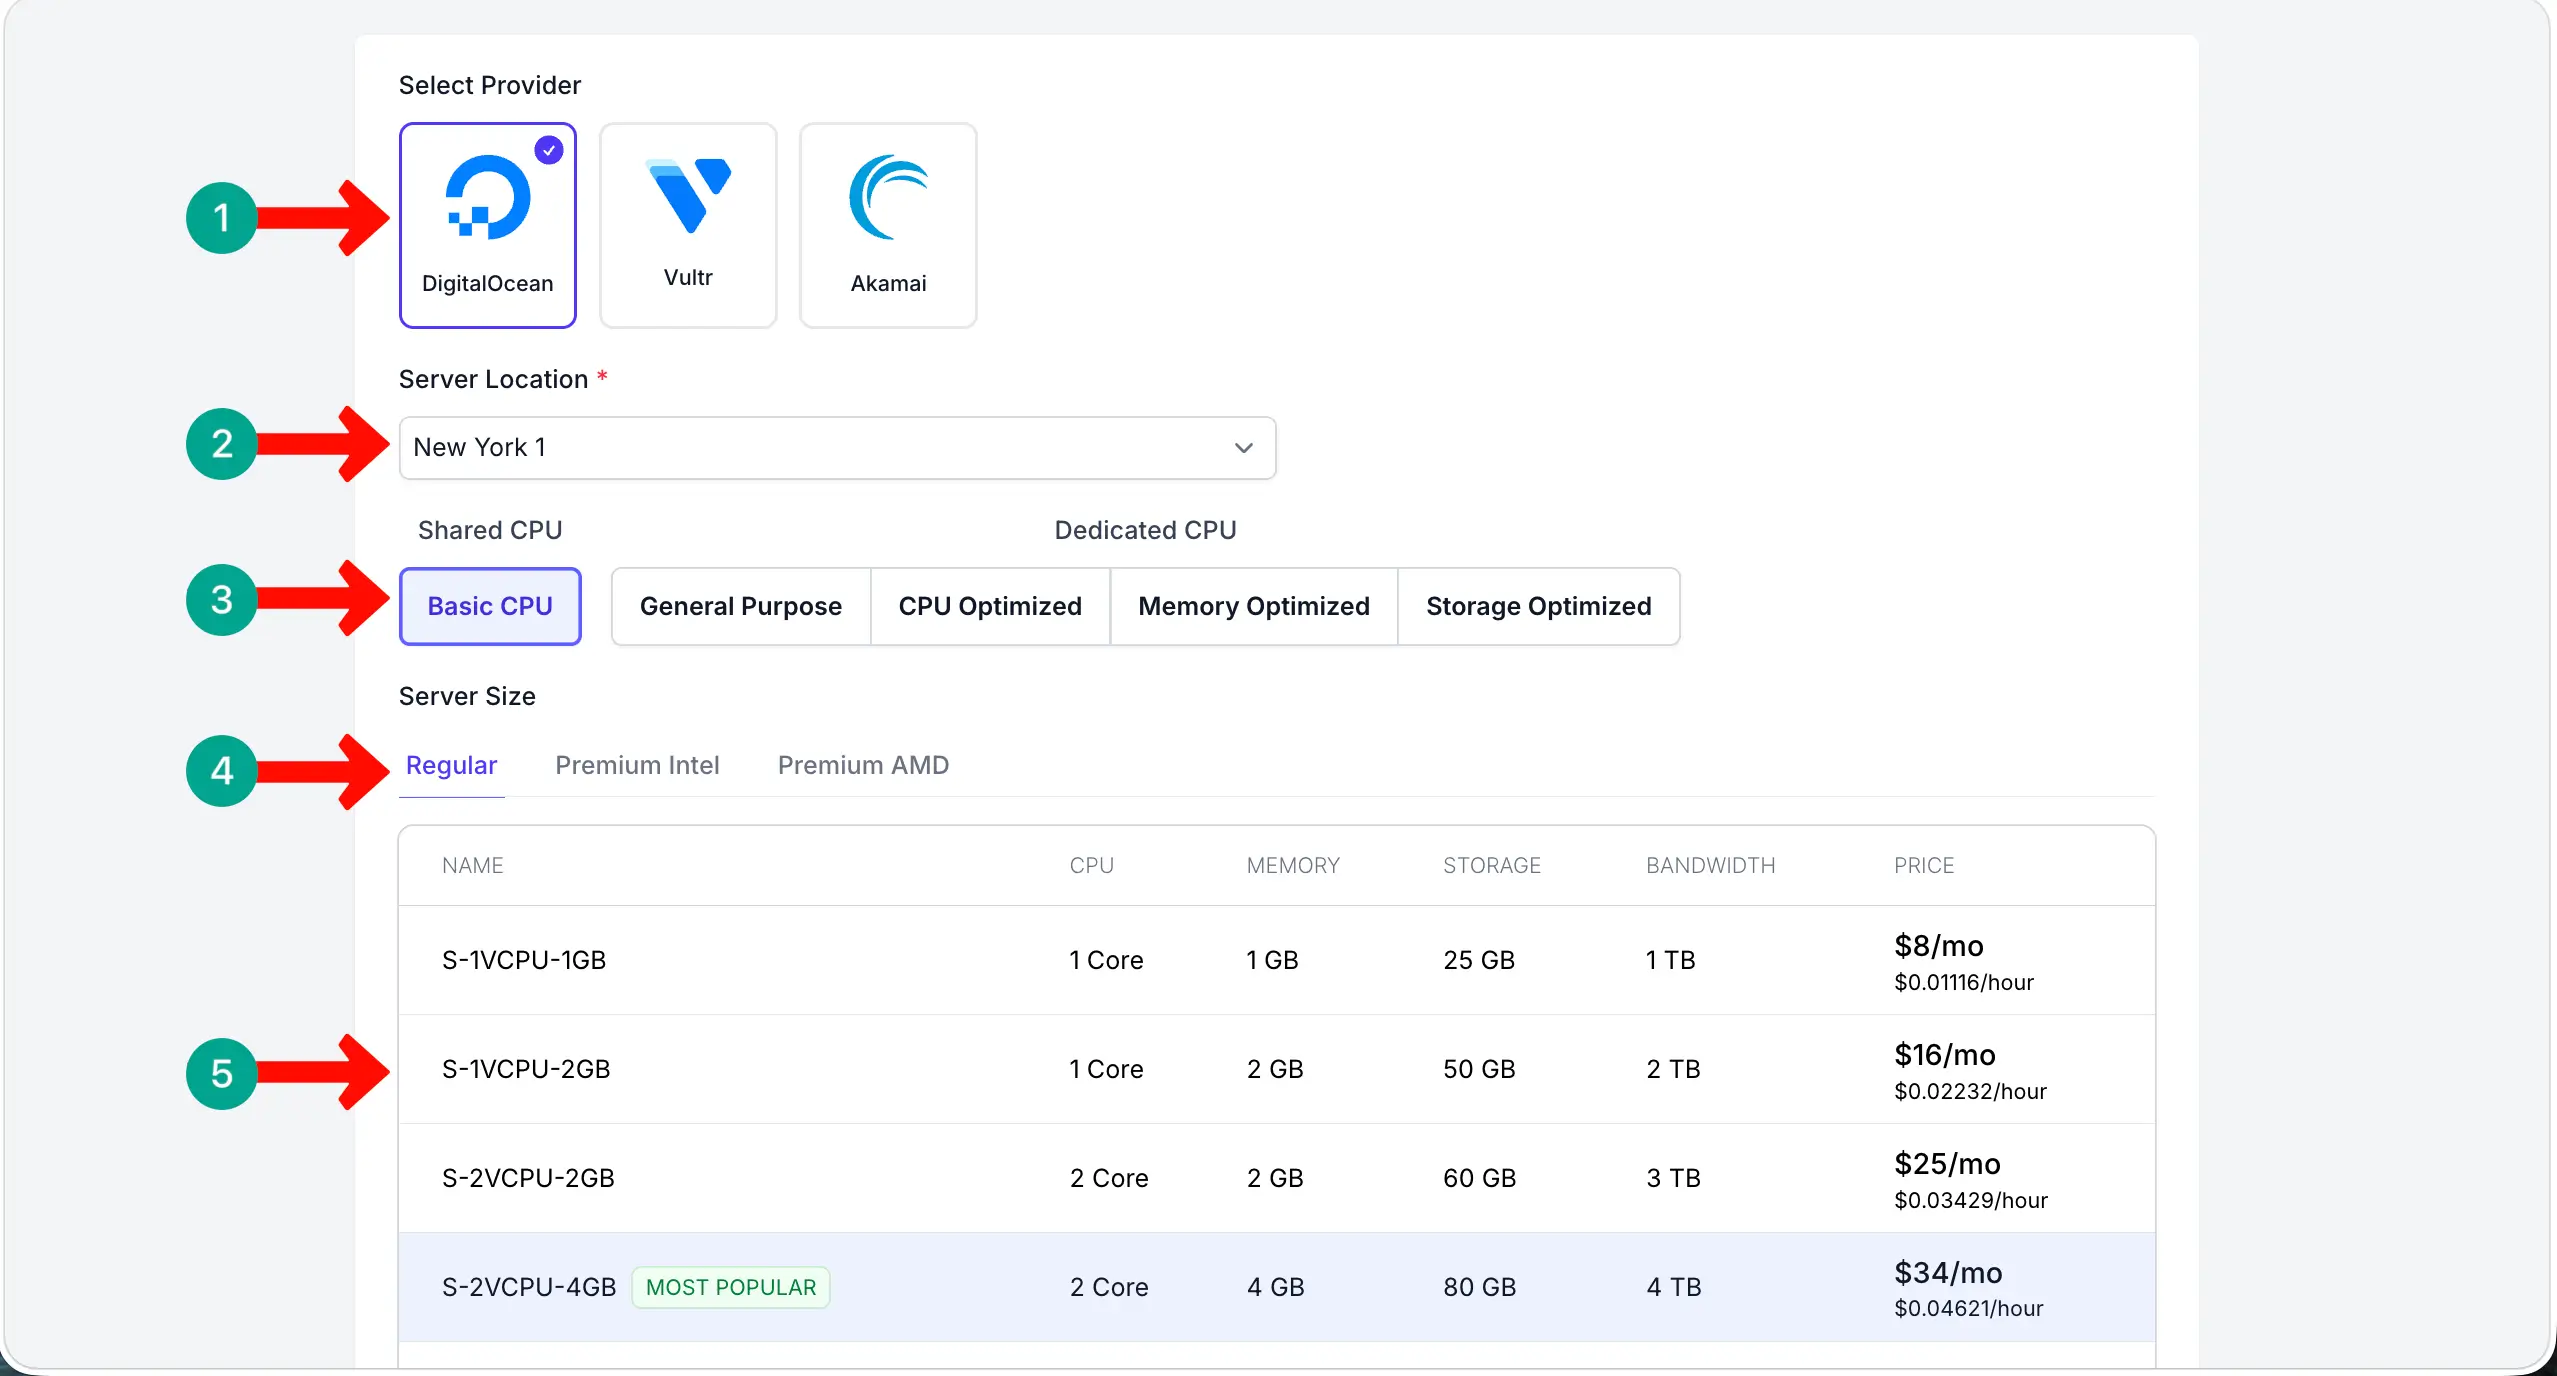Click the 80 GB storage cell

point(1480,1287)
